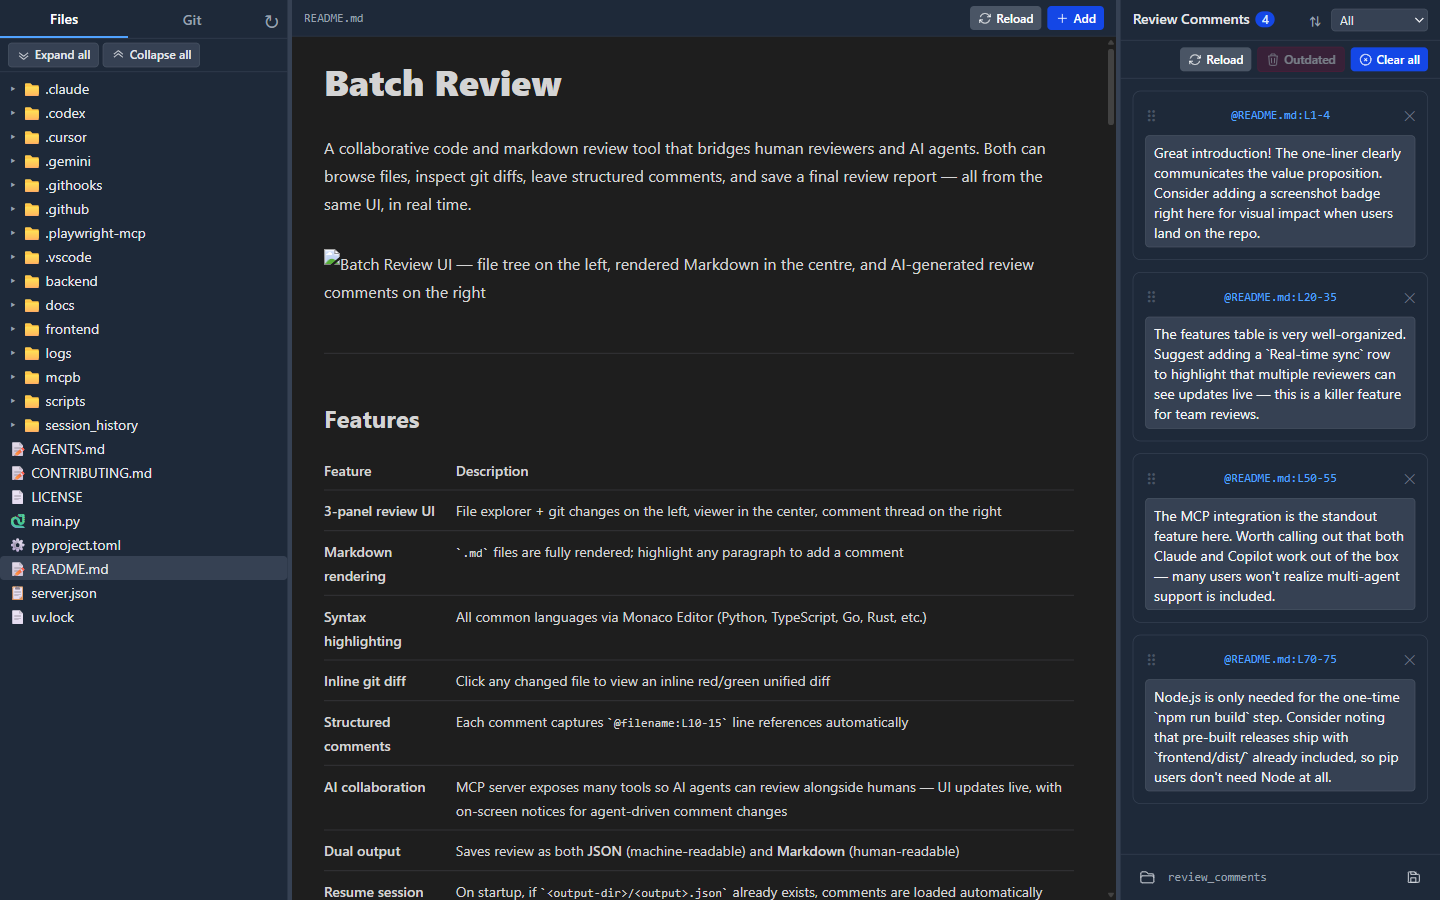Refresh the file tree with the circular icon

(x=271, y=19)
